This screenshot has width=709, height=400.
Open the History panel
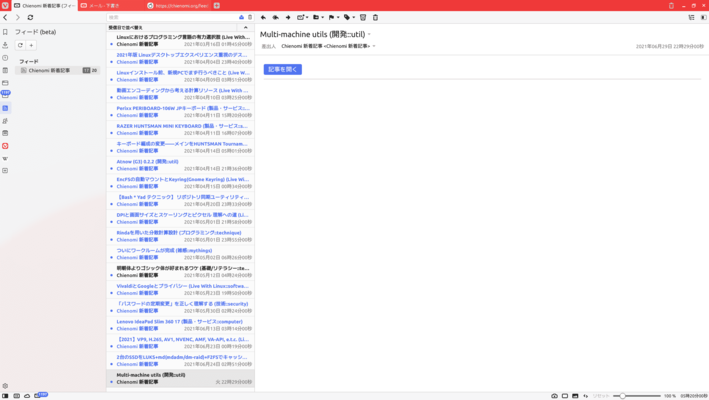click(x=5, y=57)
